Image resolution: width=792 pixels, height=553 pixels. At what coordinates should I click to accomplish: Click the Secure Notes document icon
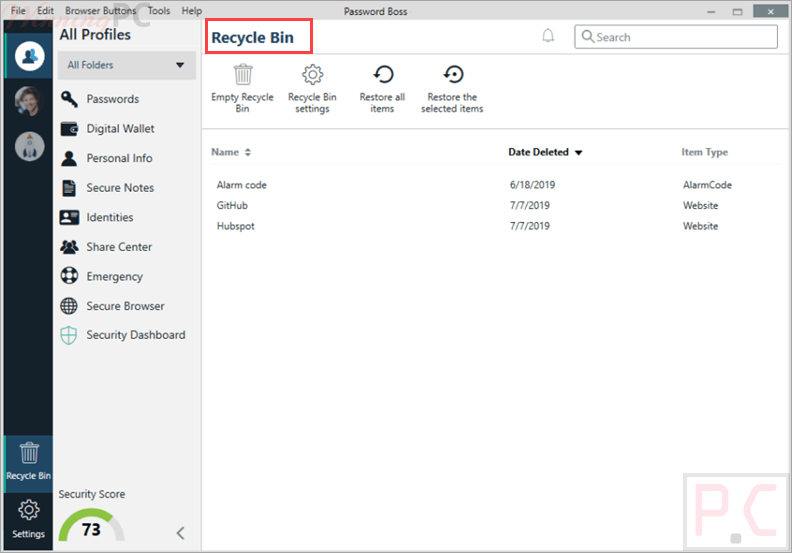[69, 188]
